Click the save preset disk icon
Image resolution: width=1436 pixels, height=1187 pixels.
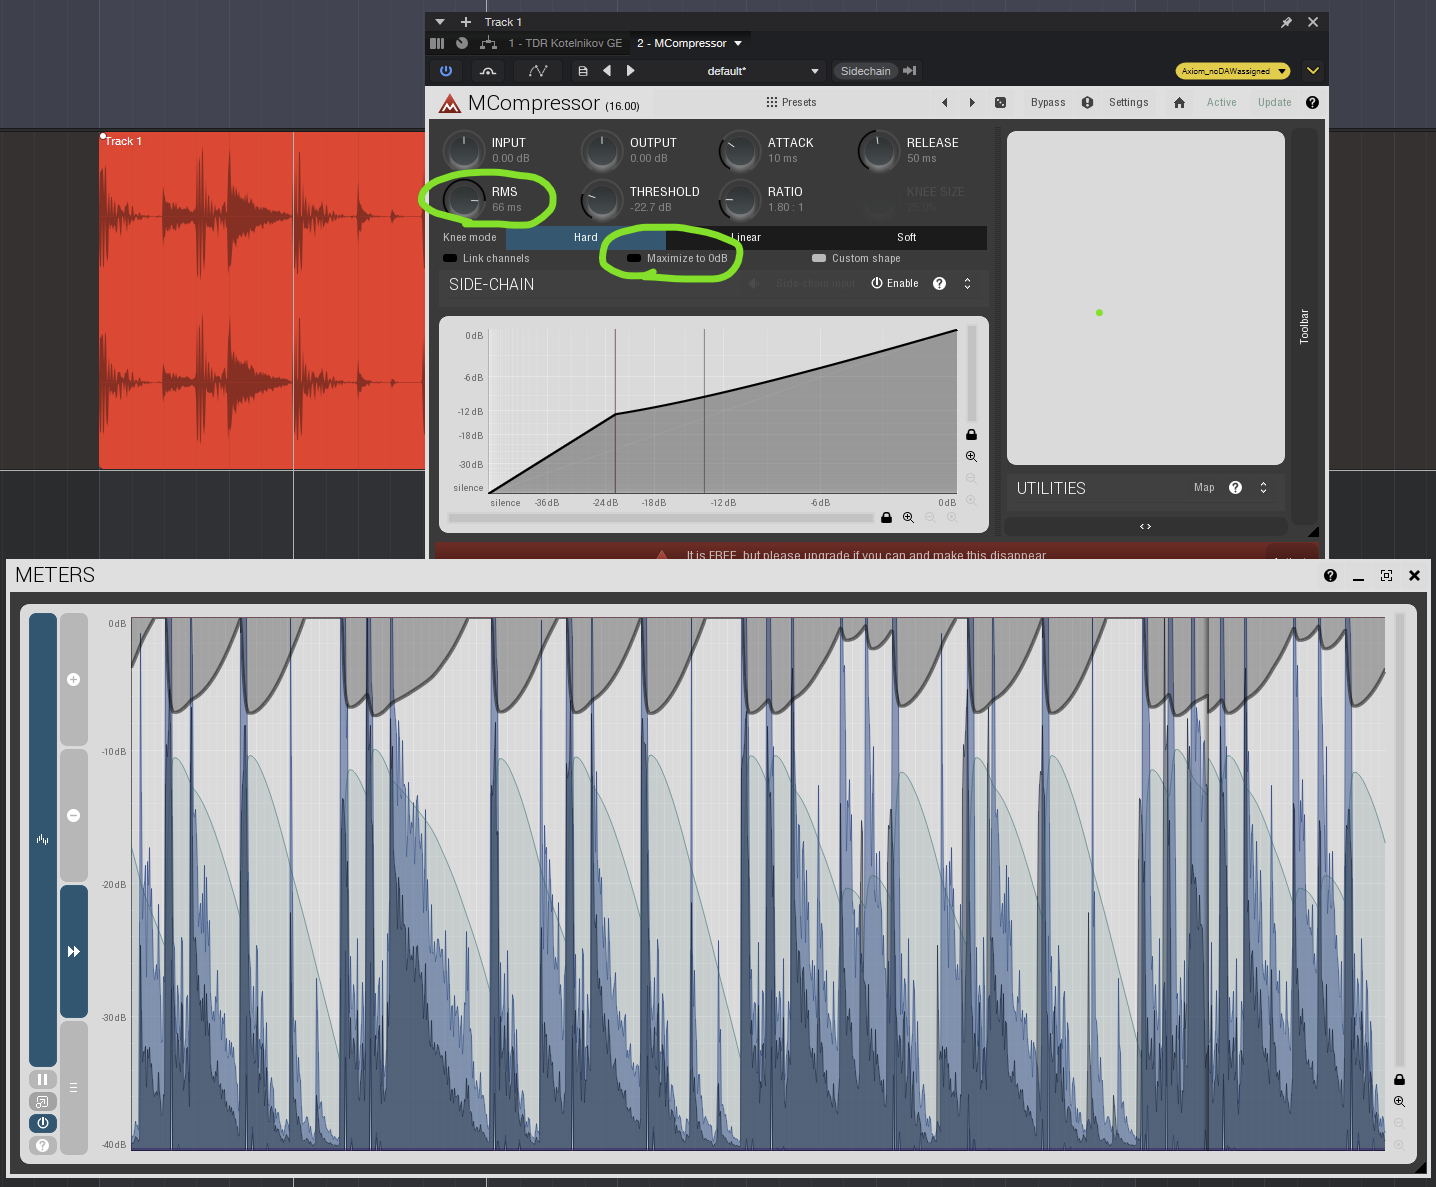coord(583,71)
